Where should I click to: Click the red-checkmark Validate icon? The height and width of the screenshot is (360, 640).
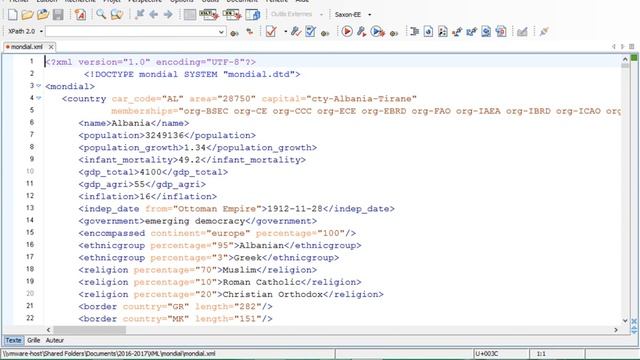click(x=271, y=31)
